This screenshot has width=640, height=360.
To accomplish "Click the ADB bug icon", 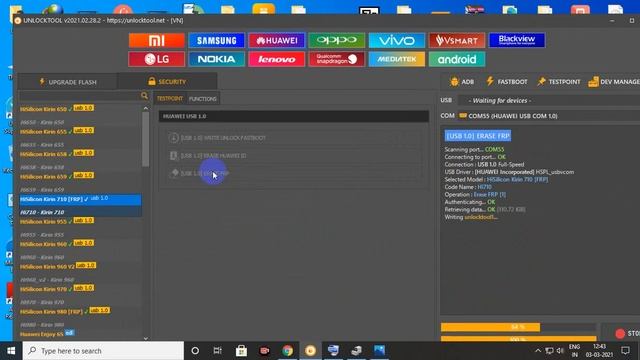I will pos(454,82).
